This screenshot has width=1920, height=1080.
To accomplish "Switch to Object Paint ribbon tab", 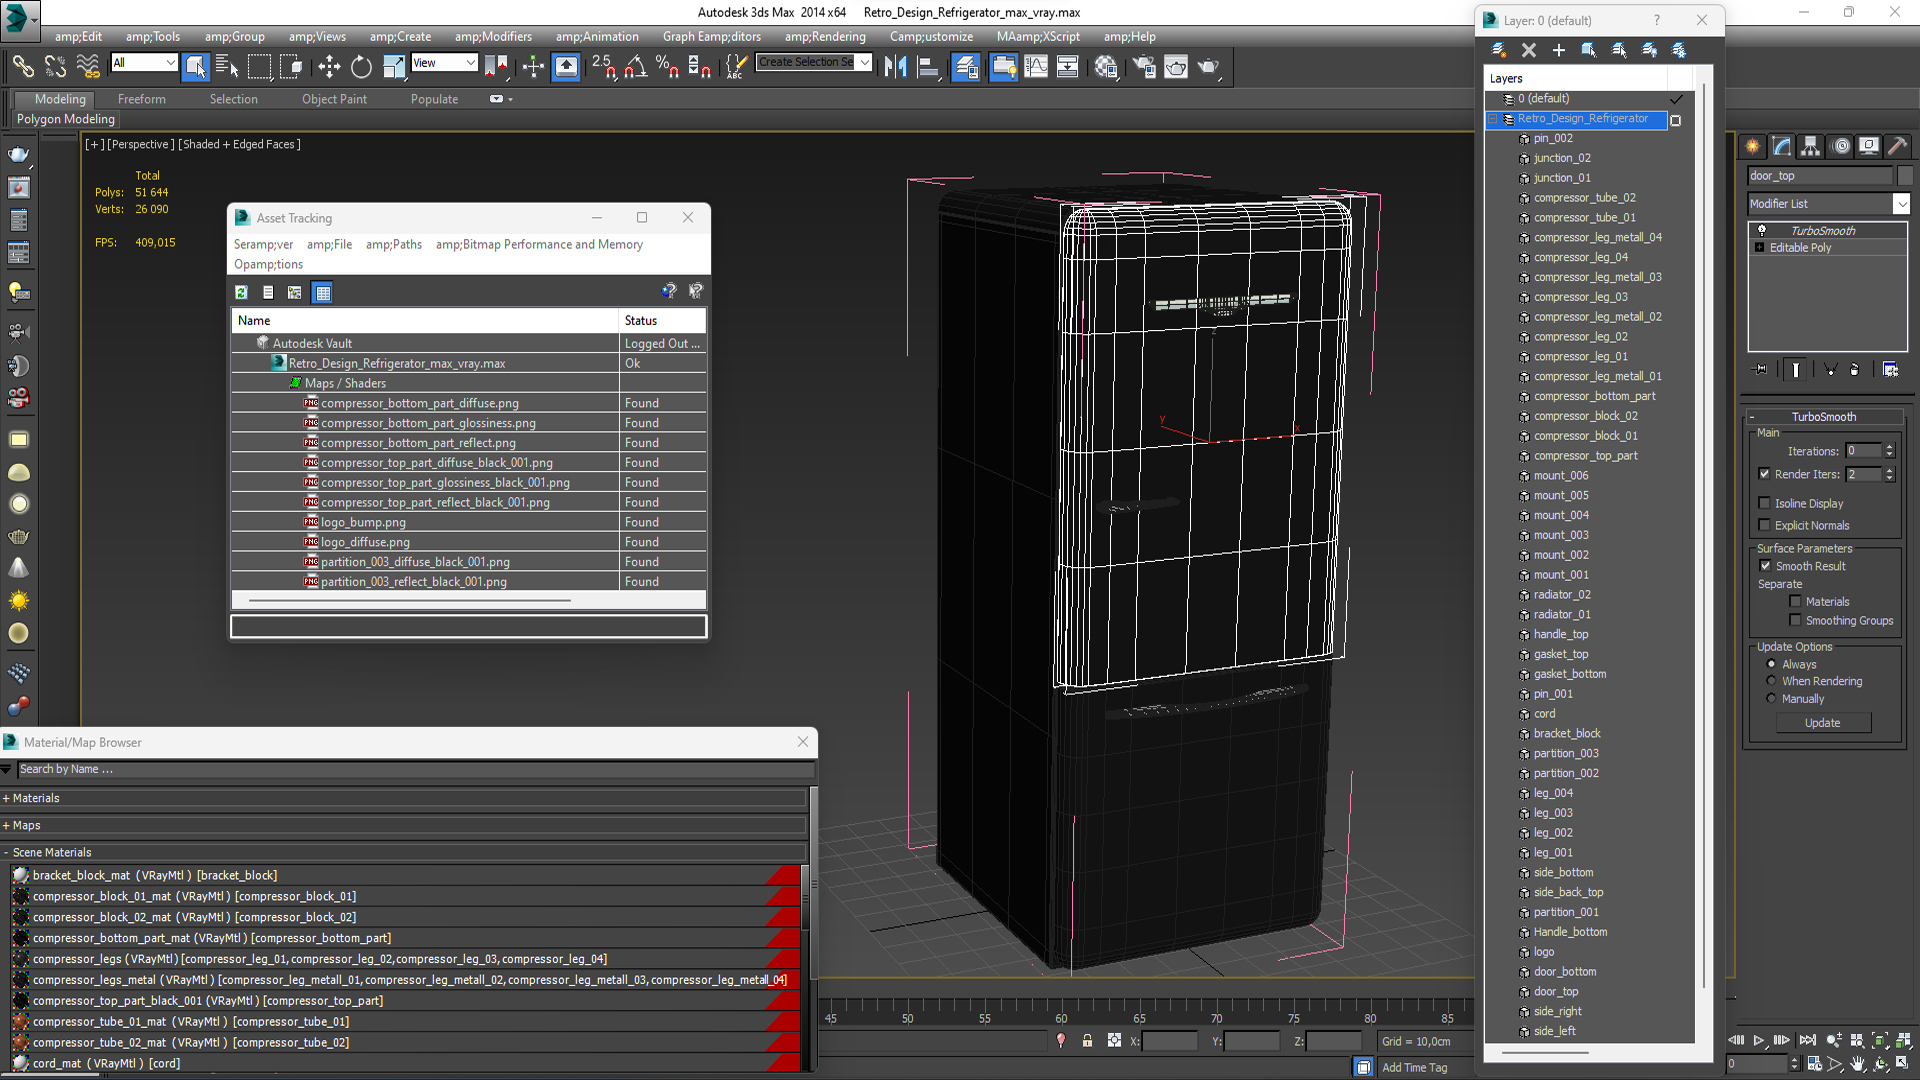I will click(334, 99).
